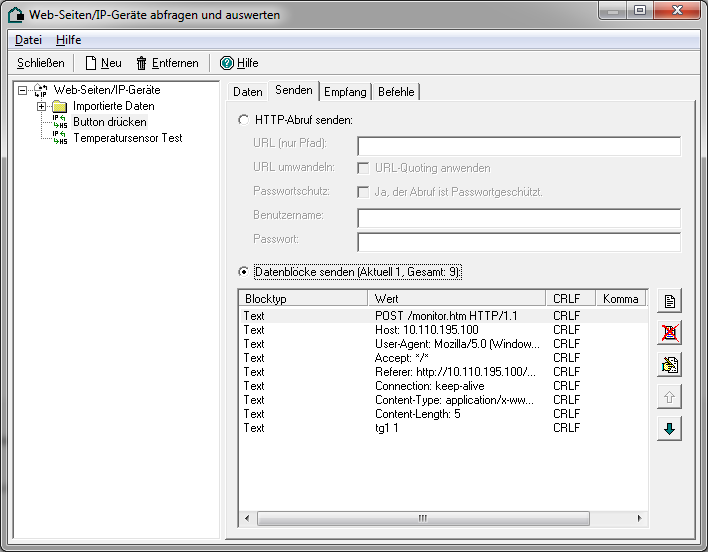The width and height of the screenshot is (708, 552).
Task: Collapse the Web-Seiten/IP-Geräte root node
Action: point(22,90)
